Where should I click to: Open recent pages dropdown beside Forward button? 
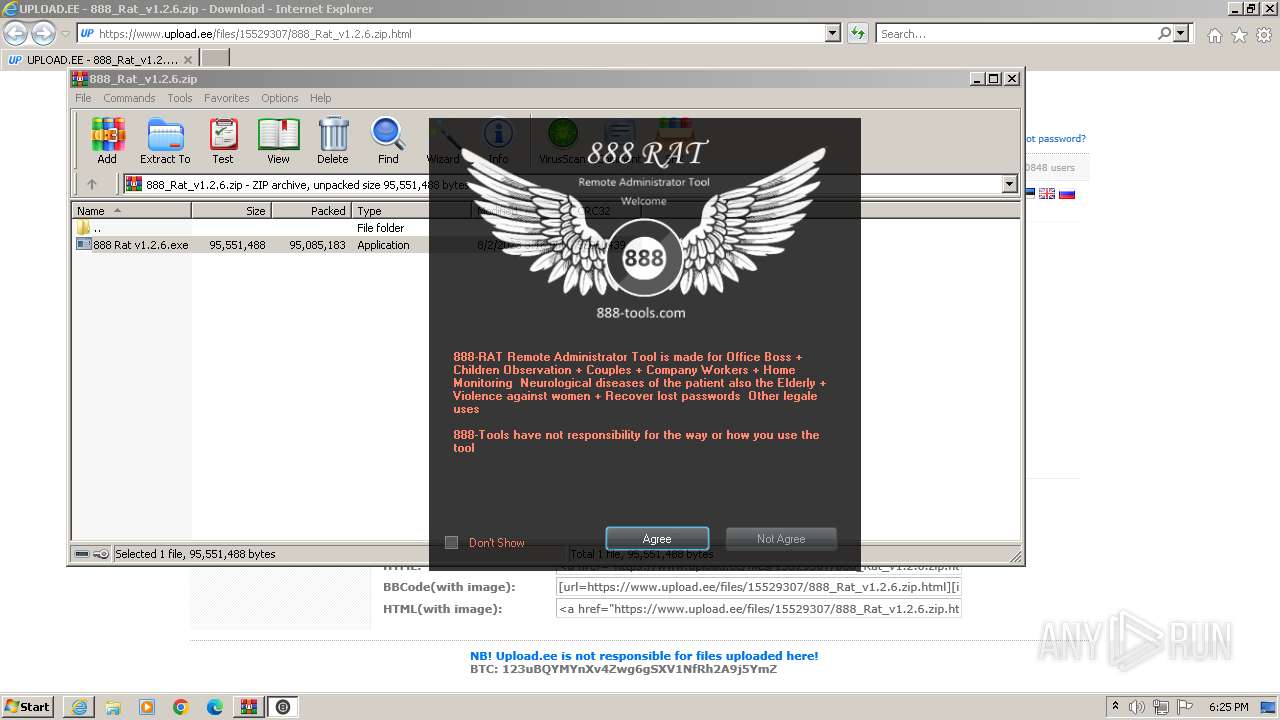[x=65, y=34]
